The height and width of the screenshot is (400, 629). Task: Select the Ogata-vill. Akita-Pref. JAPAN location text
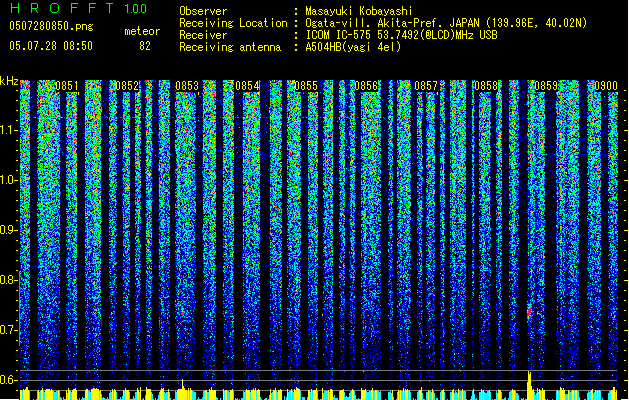[446, 23]
